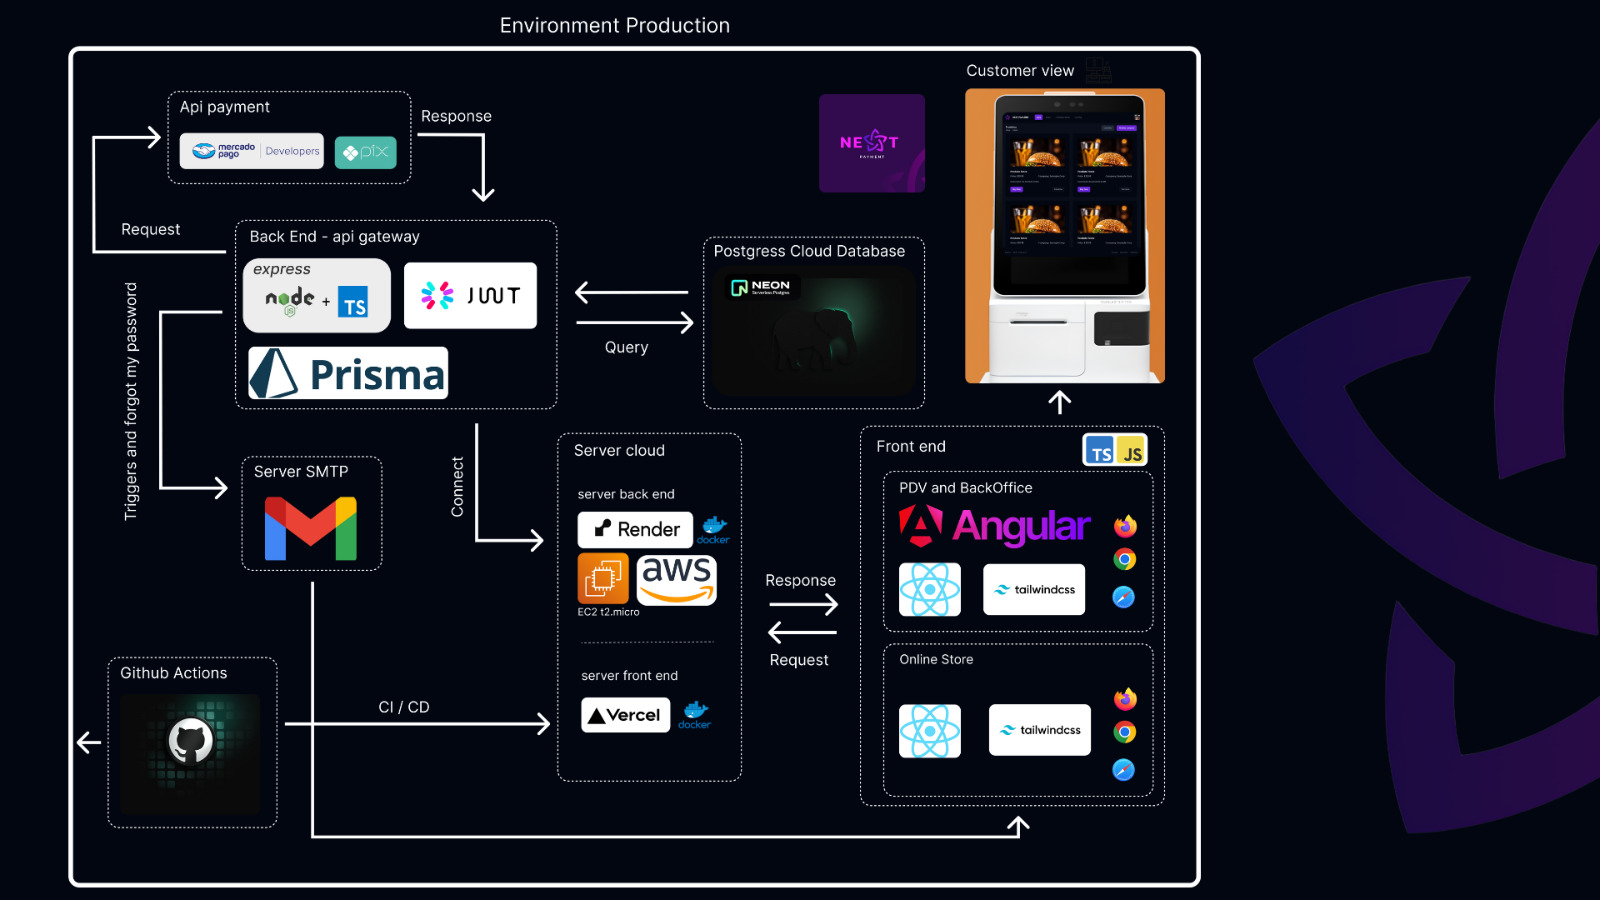This screenshot has width=1600, height=900.
Task: Click the orange EC2 t2.micro icon
Action: pos(603,578)
